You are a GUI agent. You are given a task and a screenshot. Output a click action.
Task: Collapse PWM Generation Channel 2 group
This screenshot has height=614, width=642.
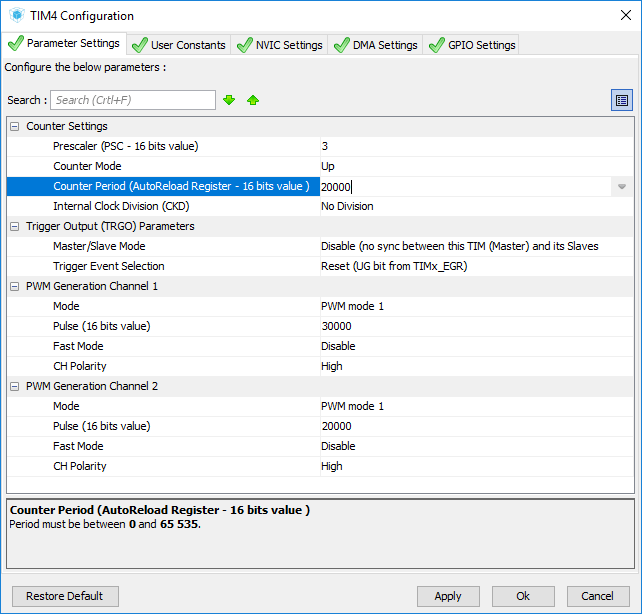pos(14,386)
